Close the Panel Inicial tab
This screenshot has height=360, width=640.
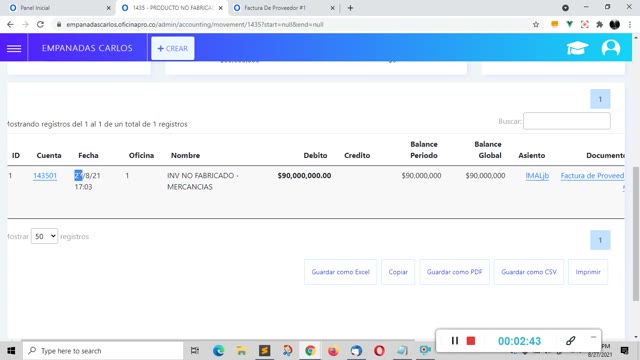coord(108,8)
